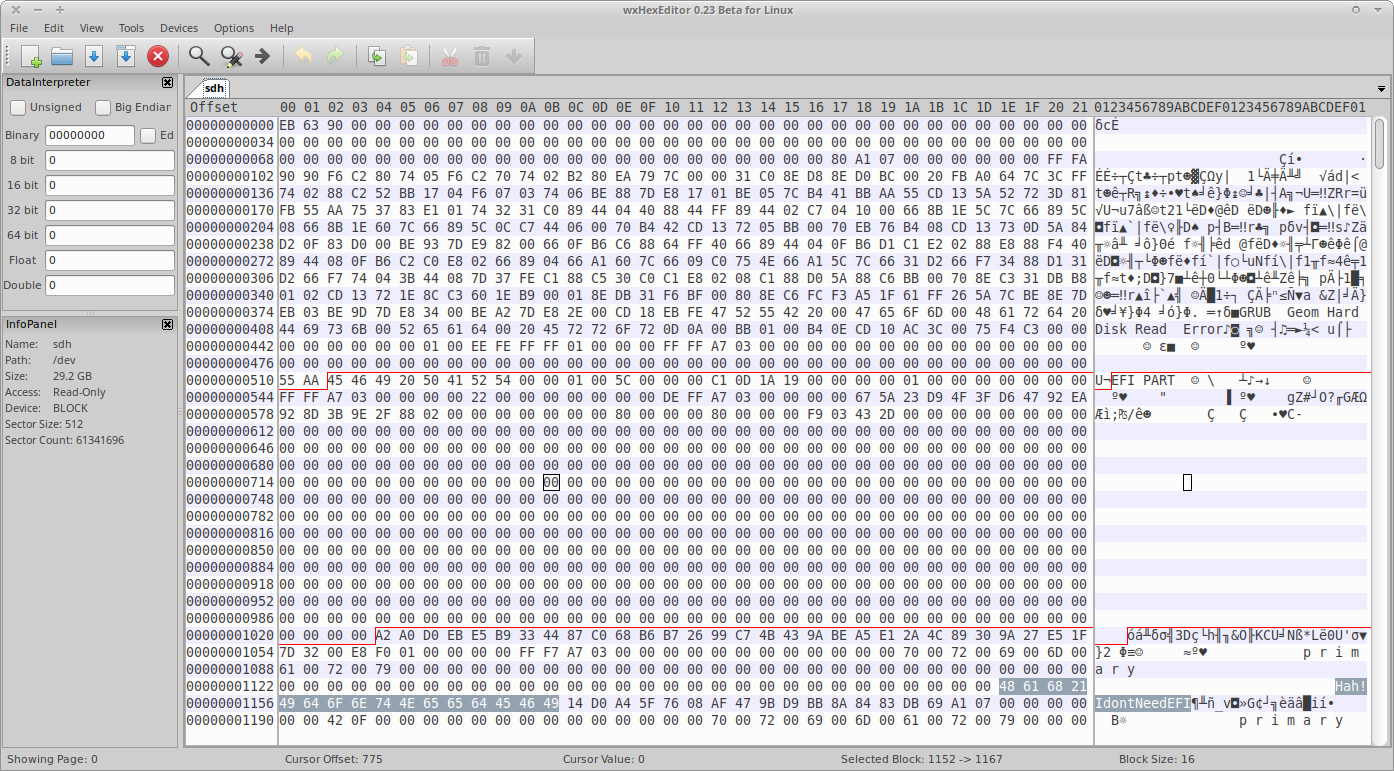Close the InfoPanel
Image resolution: width=1394 pixels, height=771 pixels.
coord(167,324)
